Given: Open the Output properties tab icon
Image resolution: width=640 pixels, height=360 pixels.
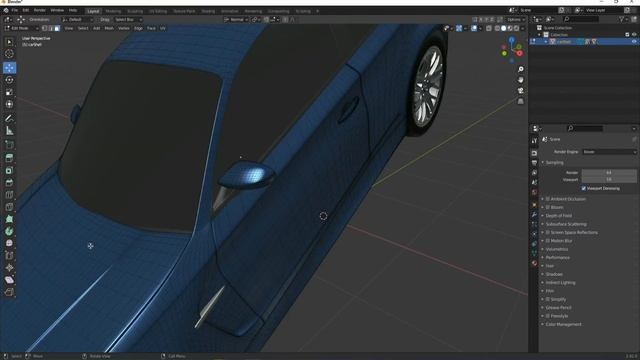Looking at the screenshot, I should (534, 163).
